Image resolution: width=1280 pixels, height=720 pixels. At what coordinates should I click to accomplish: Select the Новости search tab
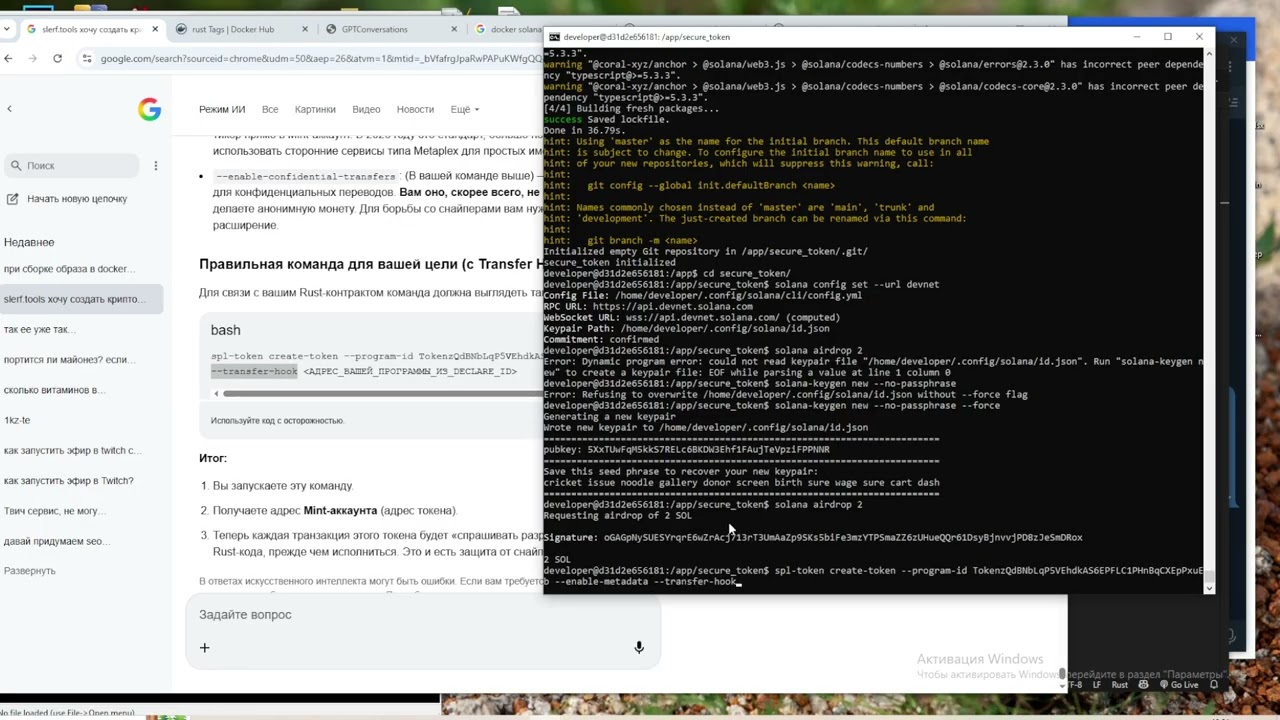[x=415, y=110]
